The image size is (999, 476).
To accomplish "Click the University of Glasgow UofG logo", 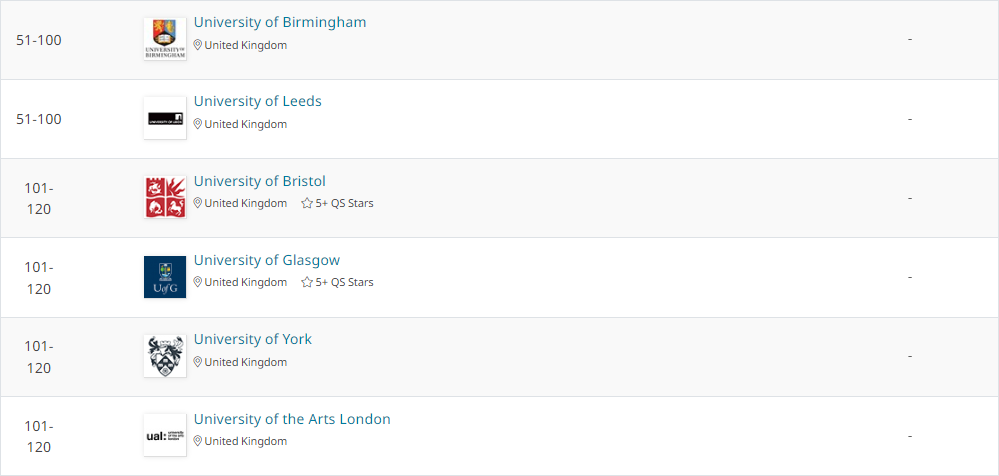I will 165,277.
